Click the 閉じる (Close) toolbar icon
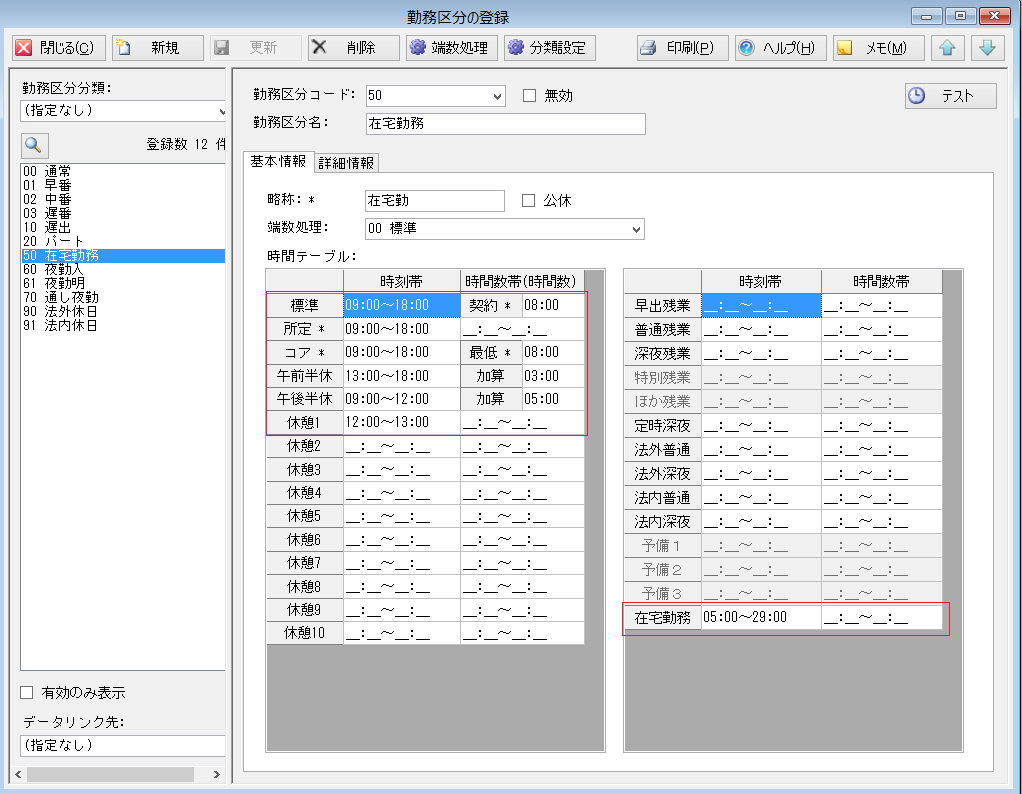The height and width of the screenshot is (794, 1022). 25,48
